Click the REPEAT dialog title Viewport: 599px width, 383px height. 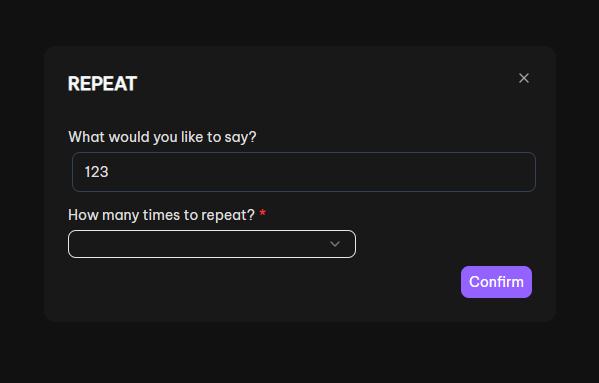pos(102,84)
